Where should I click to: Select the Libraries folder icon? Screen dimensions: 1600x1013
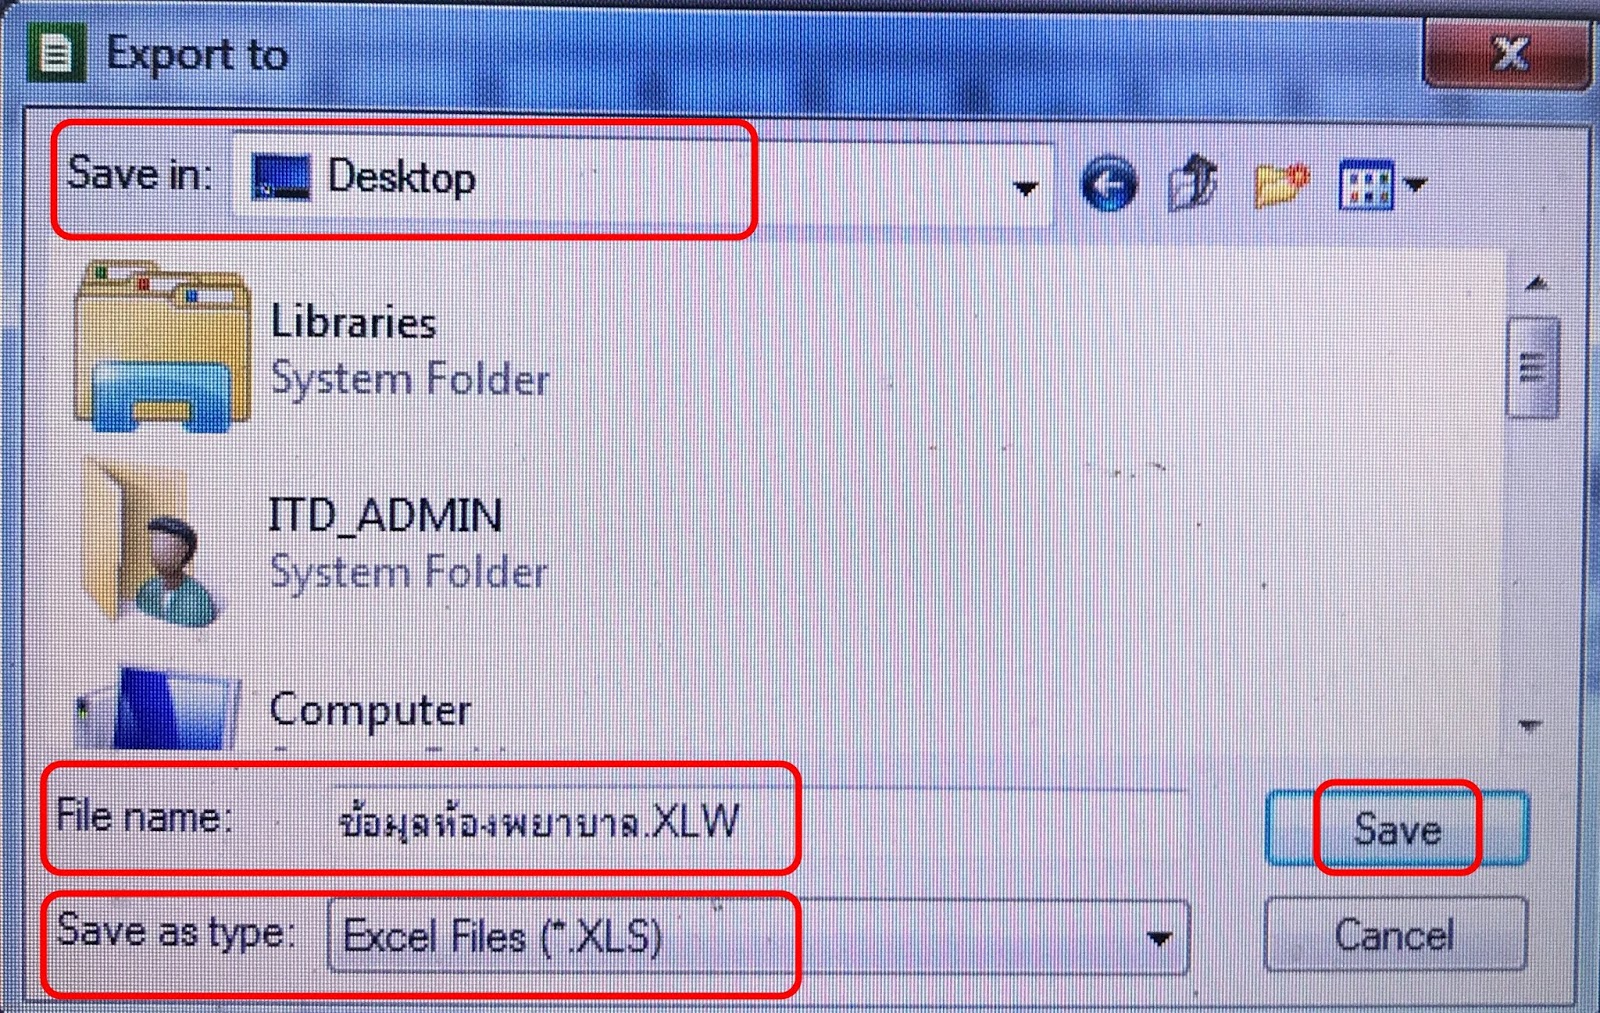pos(162,346)
